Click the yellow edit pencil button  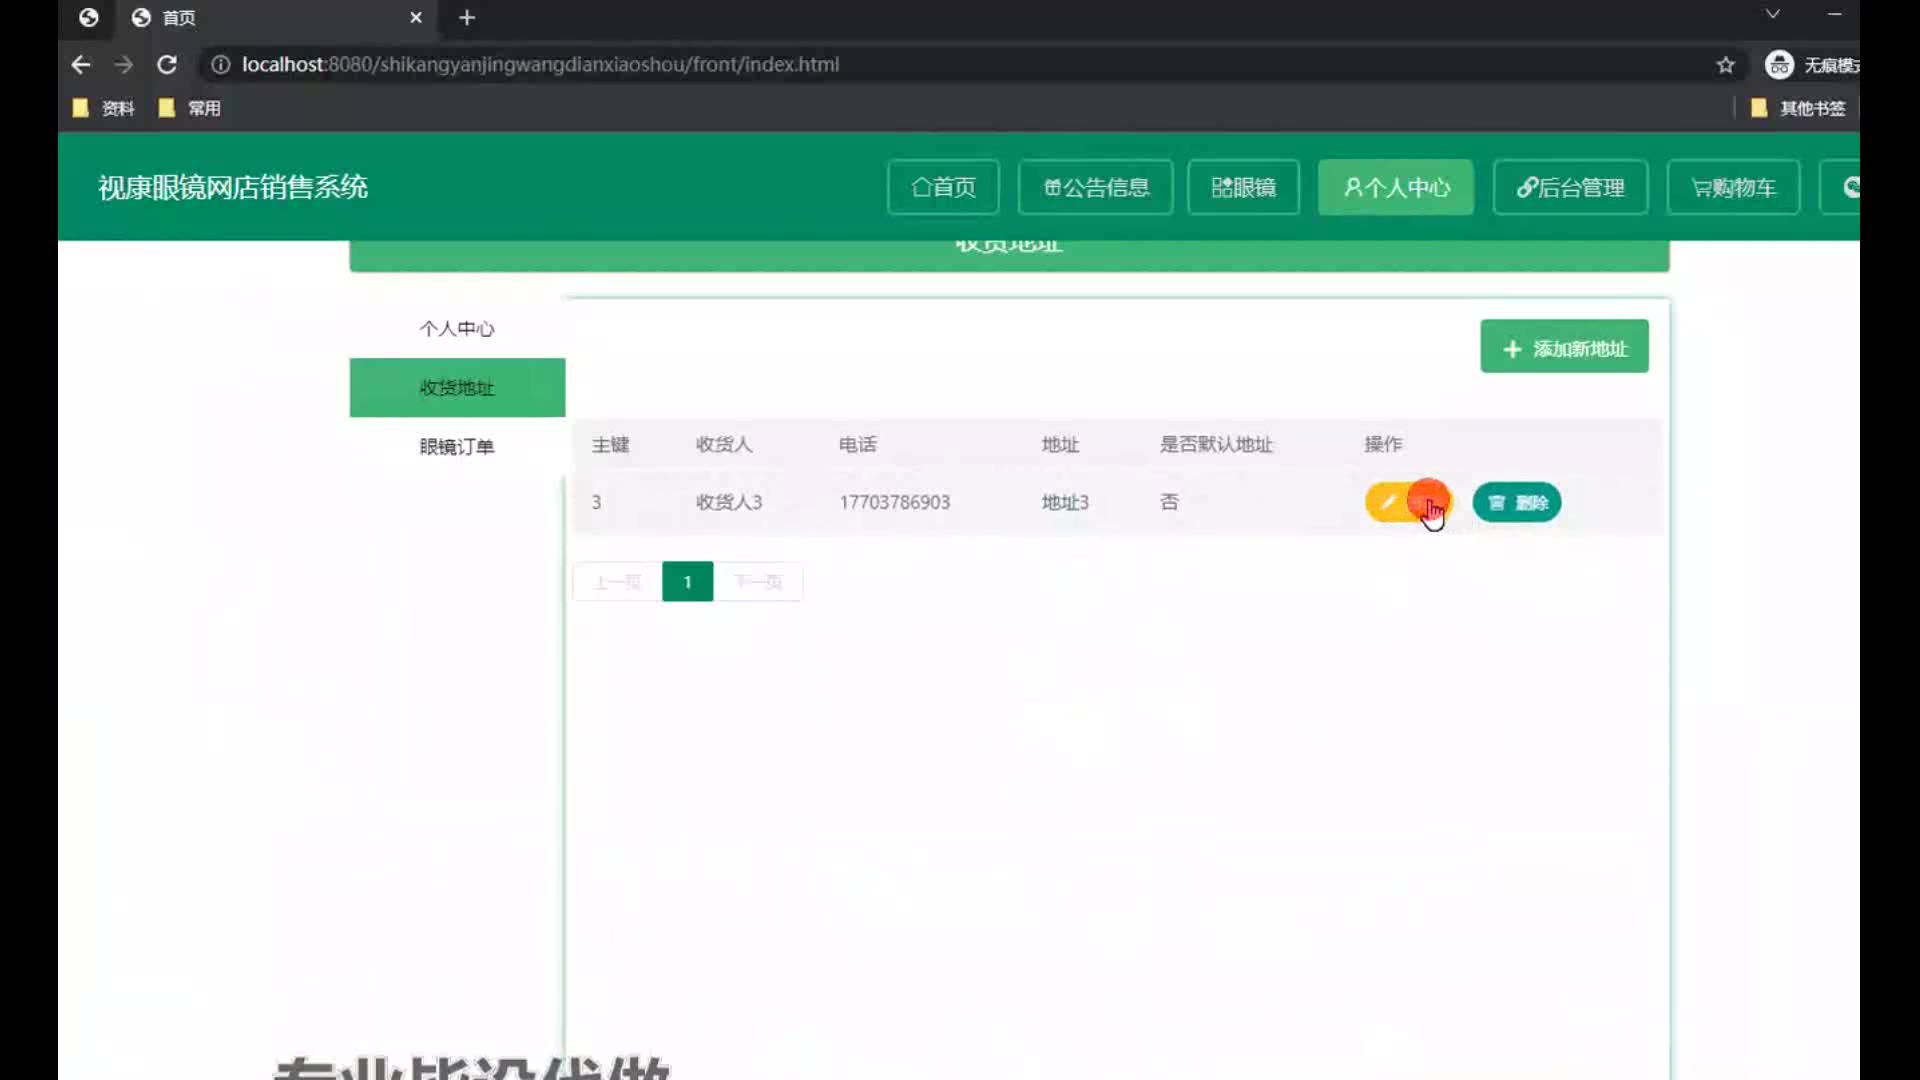[1395, 502]
